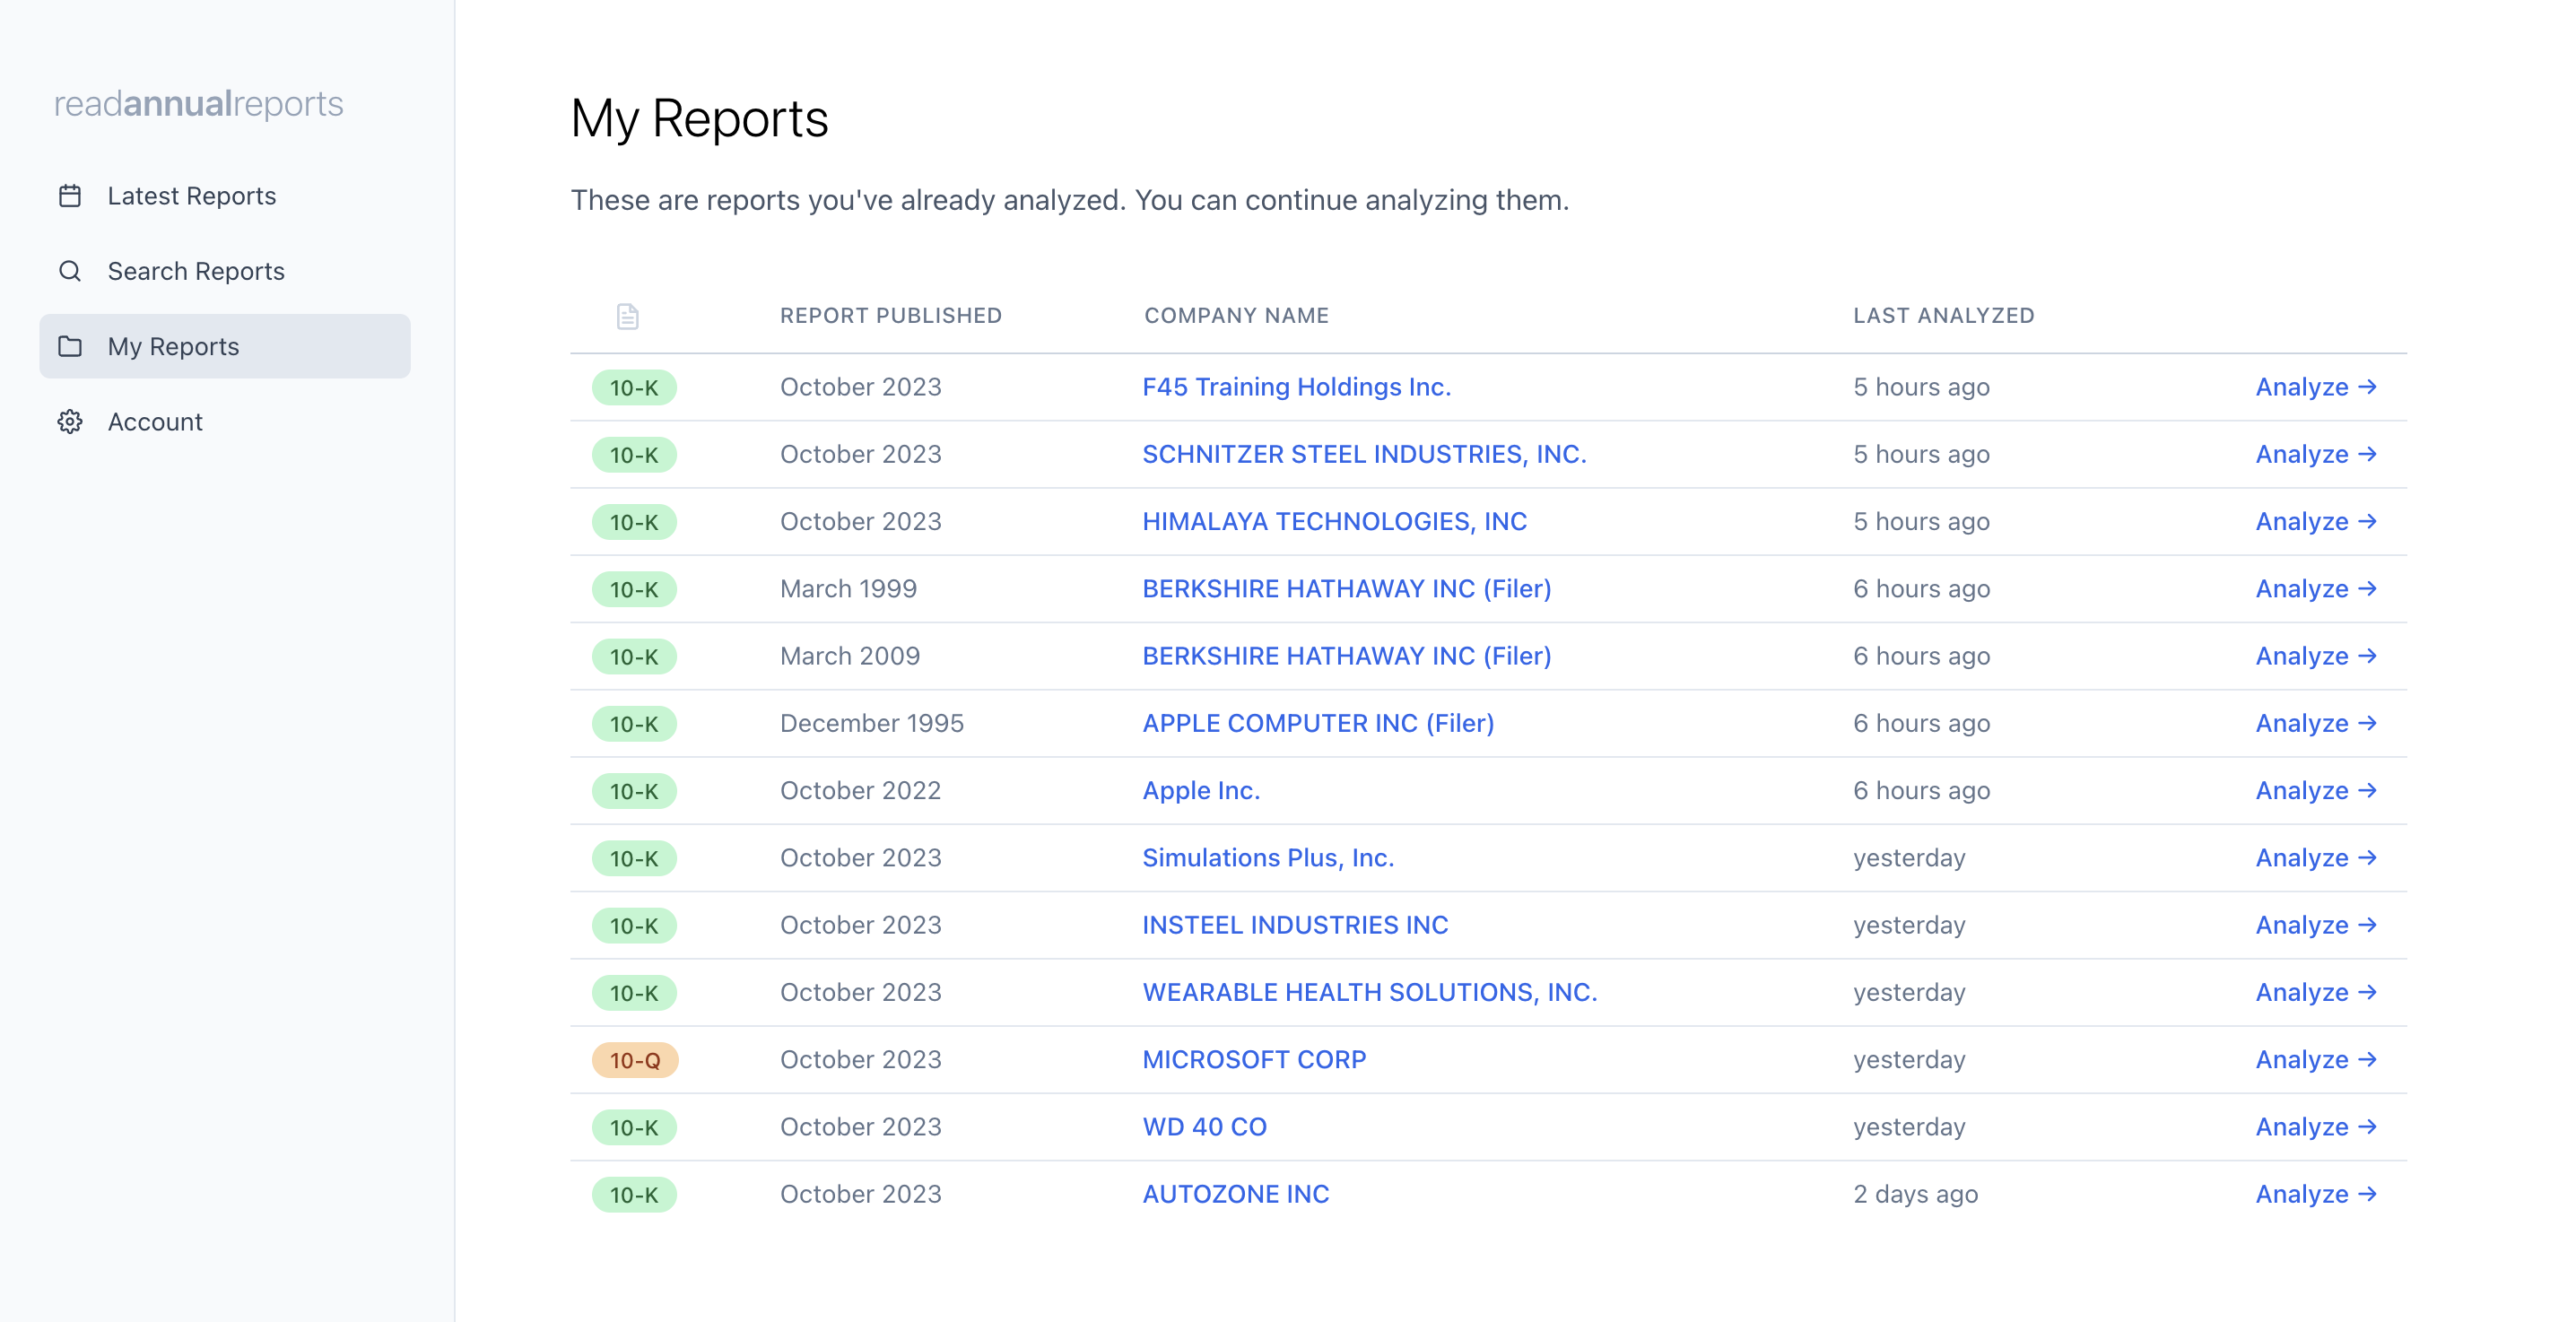The height and width of the screenshot is (1322, 2576).
Task: Click the document icon in table header
Action: 627,316
